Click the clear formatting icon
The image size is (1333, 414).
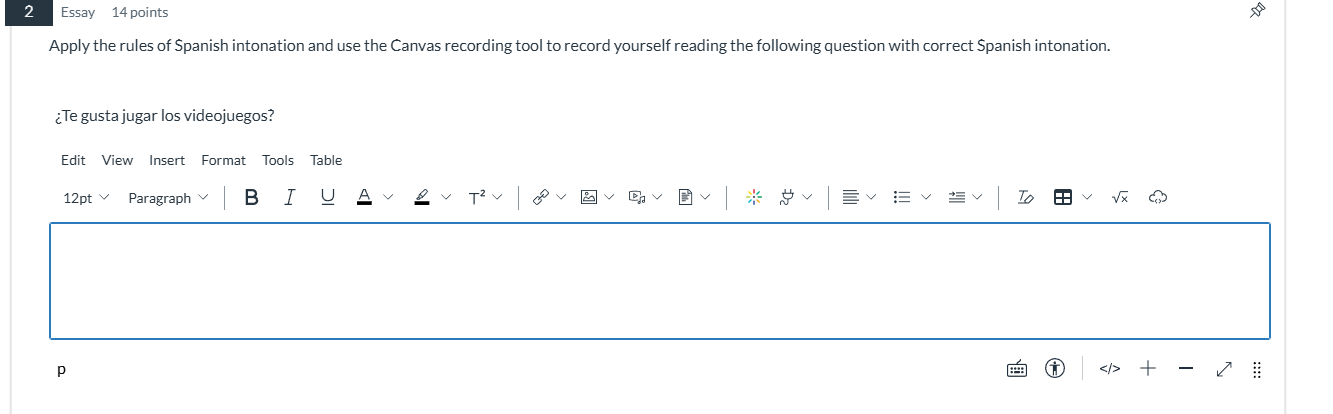click(x=1026, y=198)
